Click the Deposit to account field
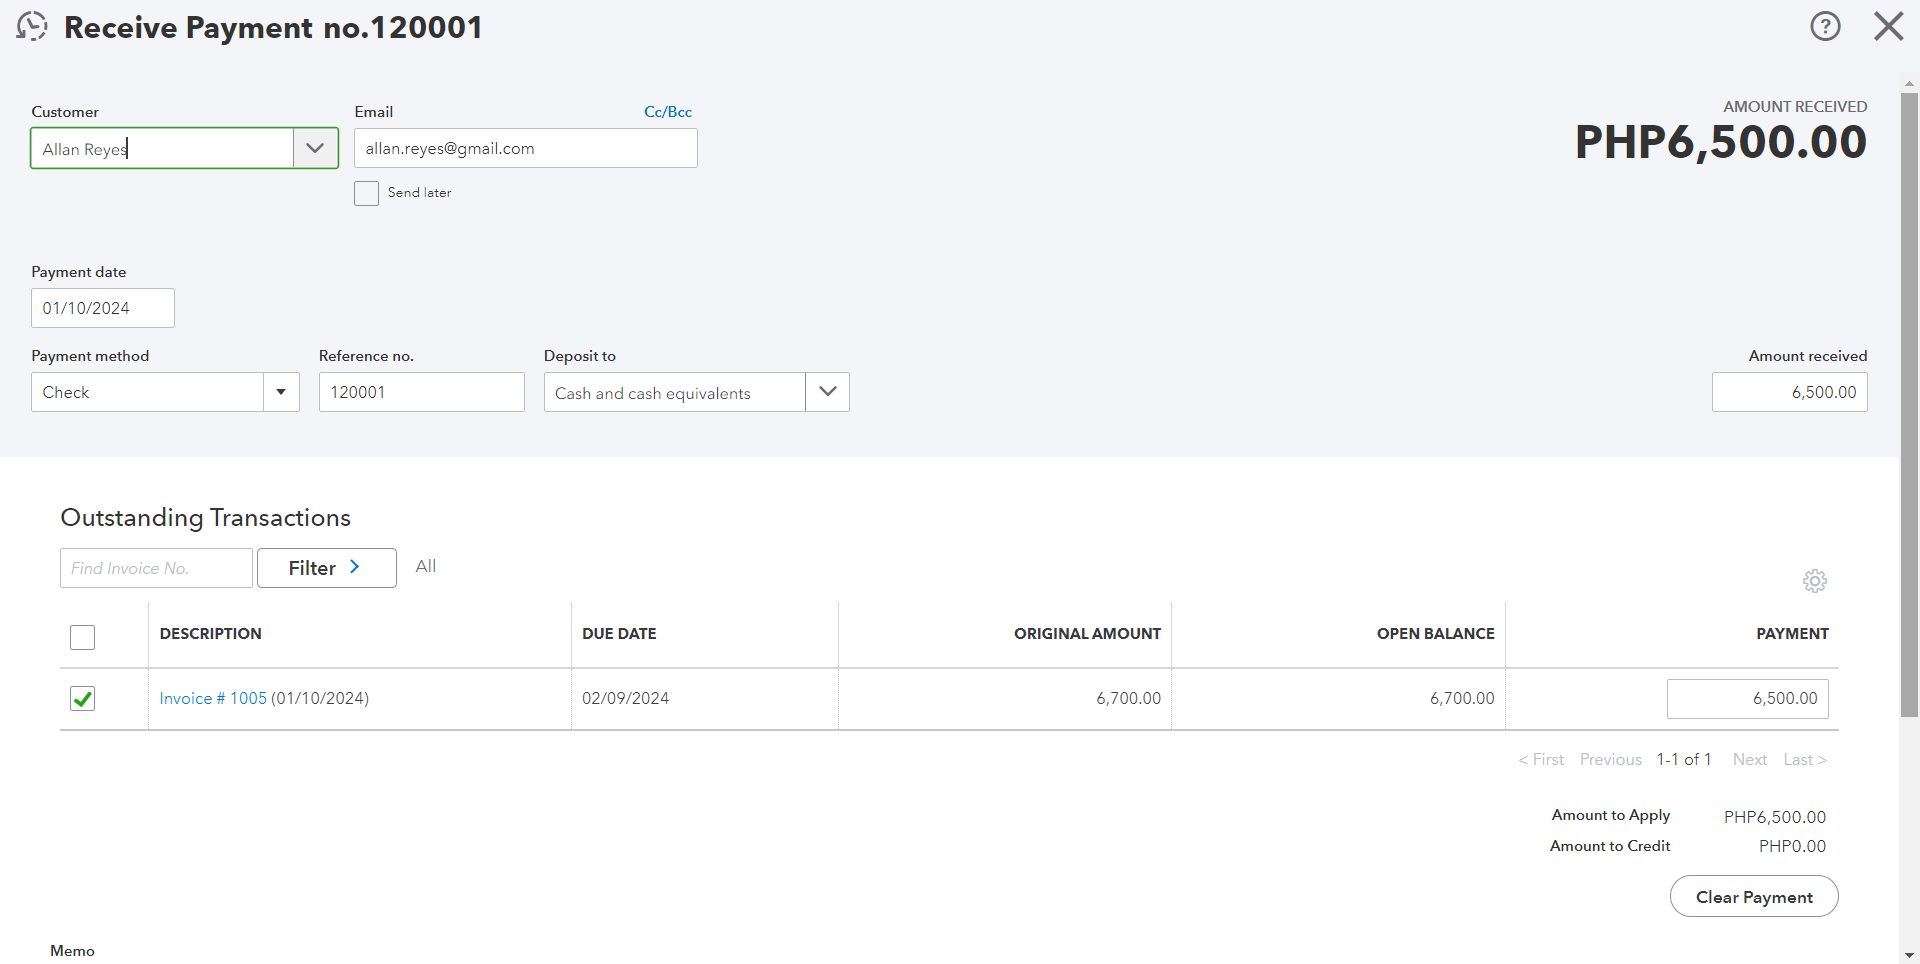The image size is (1920, 964). pyautogui.click(x=675, y=392)
